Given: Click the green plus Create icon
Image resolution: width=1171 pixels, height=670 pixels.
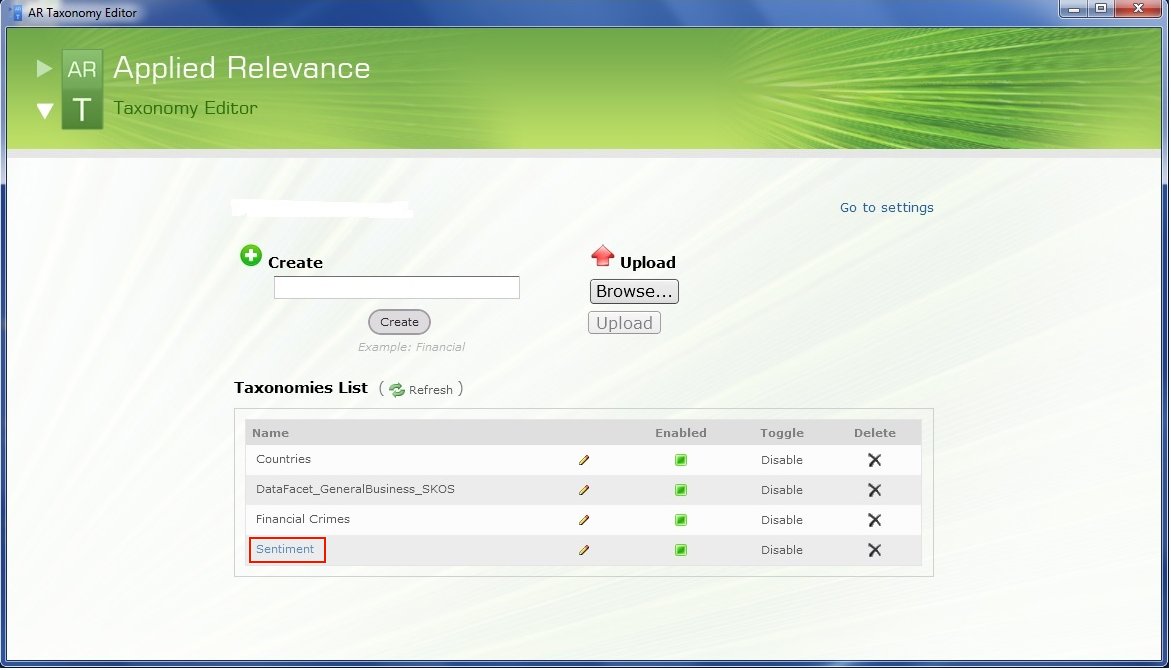Looking at the screenshot, I should coord(251,255).
